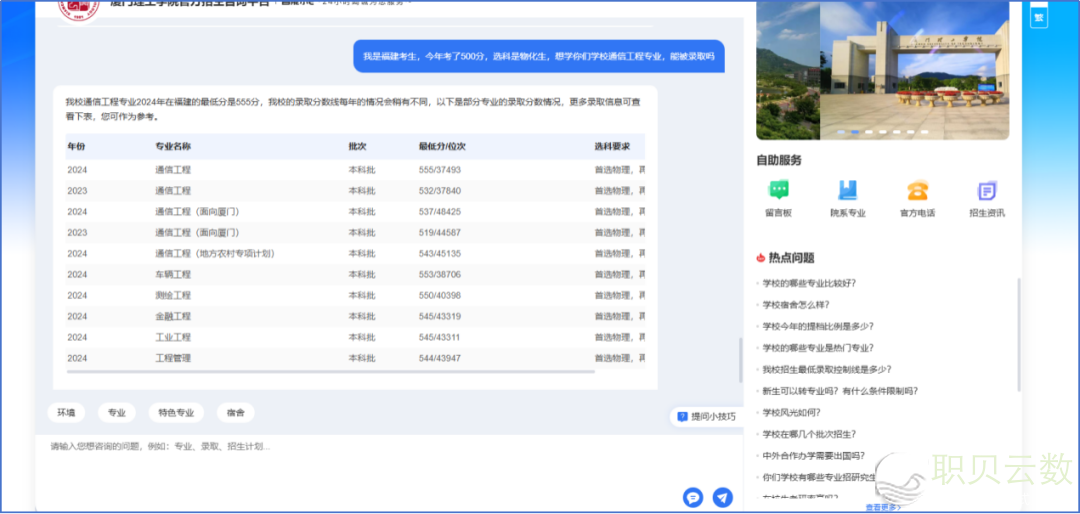Open question 学校风光如何？
Viewport: 1080px width, 514px height.
tap(792, 413)
